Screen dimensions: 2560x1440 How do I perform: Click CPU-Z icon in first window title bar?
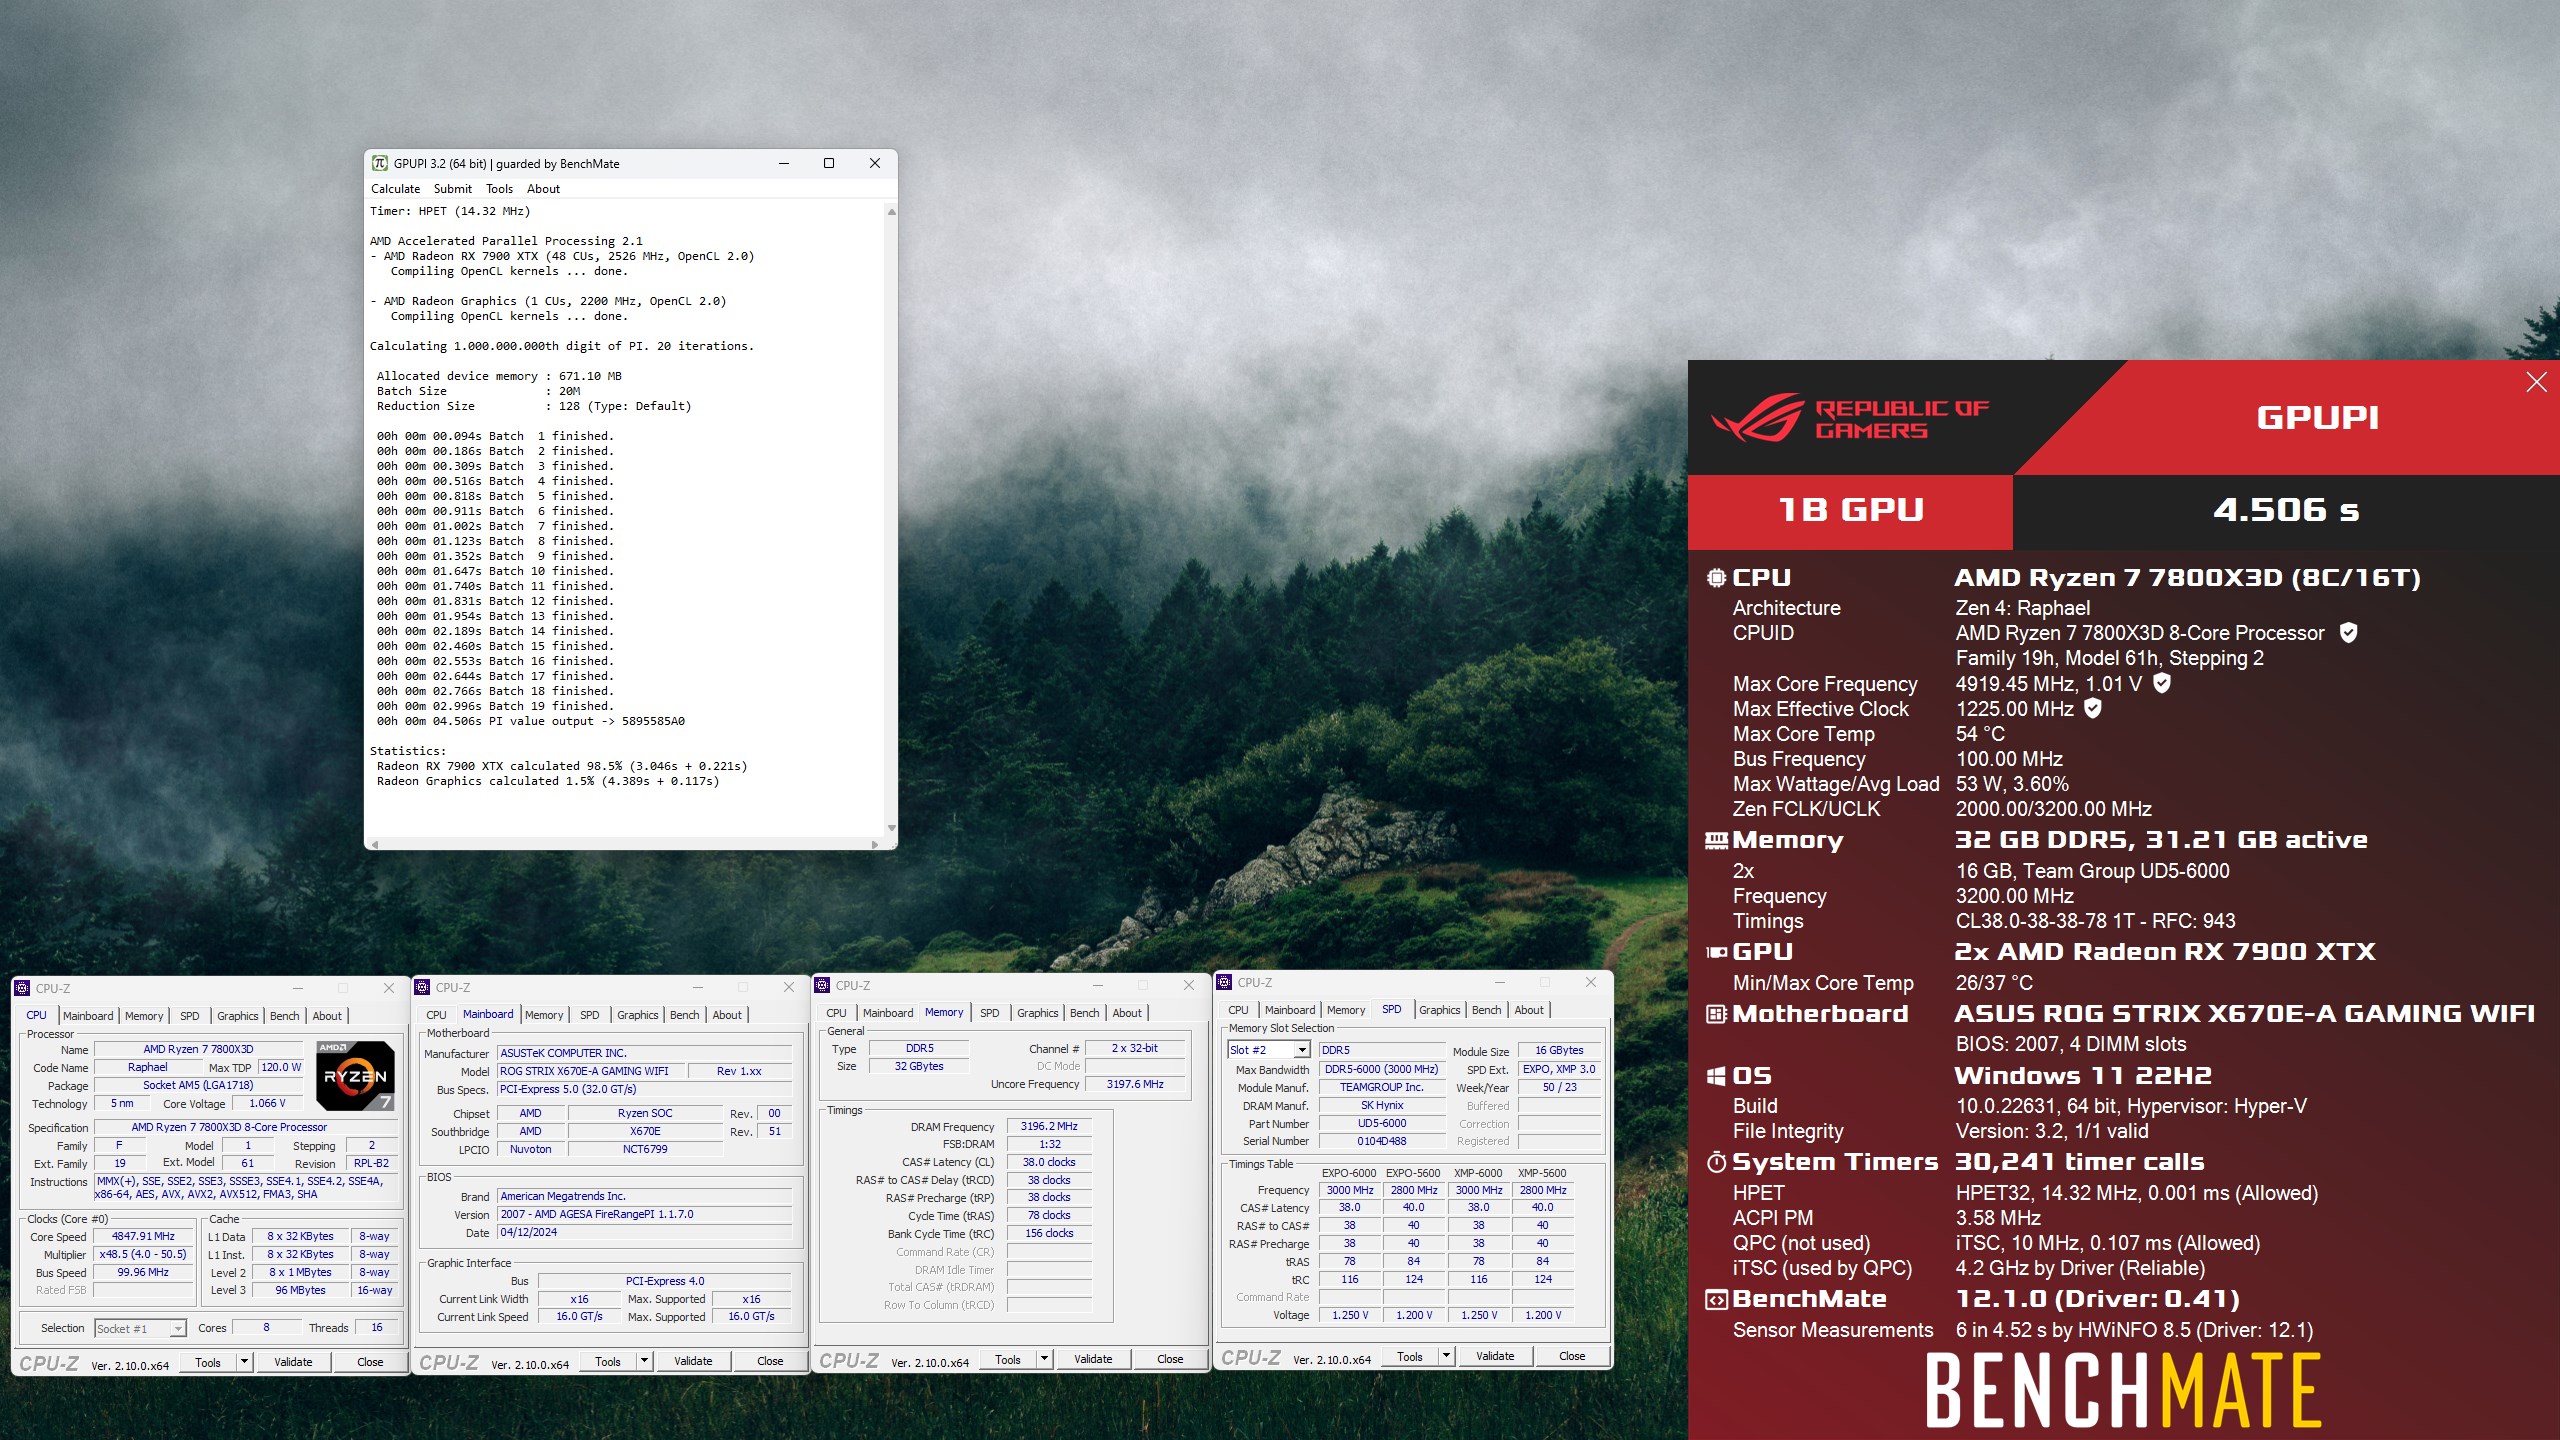[x=23, y=988]
